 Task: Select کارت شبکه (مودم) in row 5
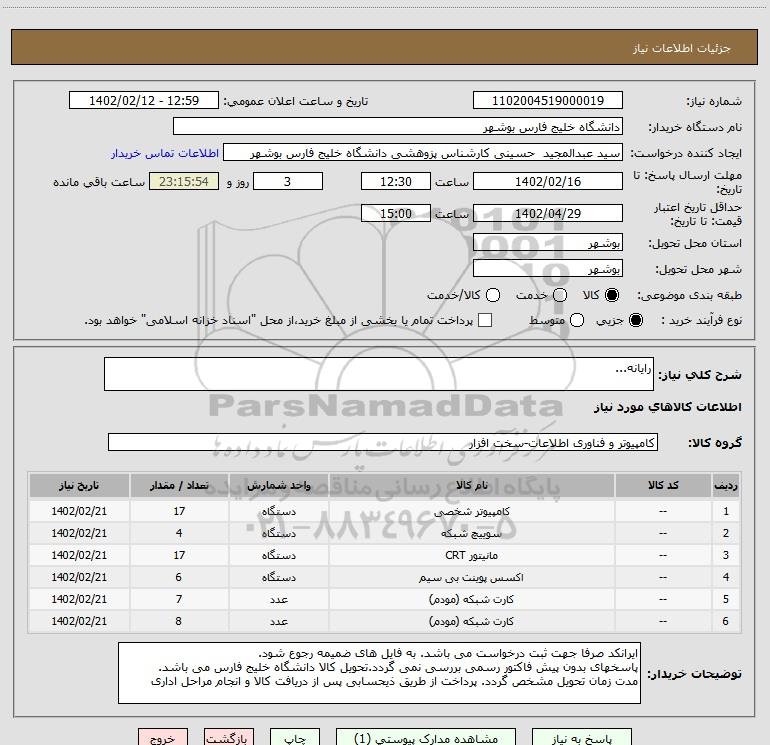pos(471,599)
